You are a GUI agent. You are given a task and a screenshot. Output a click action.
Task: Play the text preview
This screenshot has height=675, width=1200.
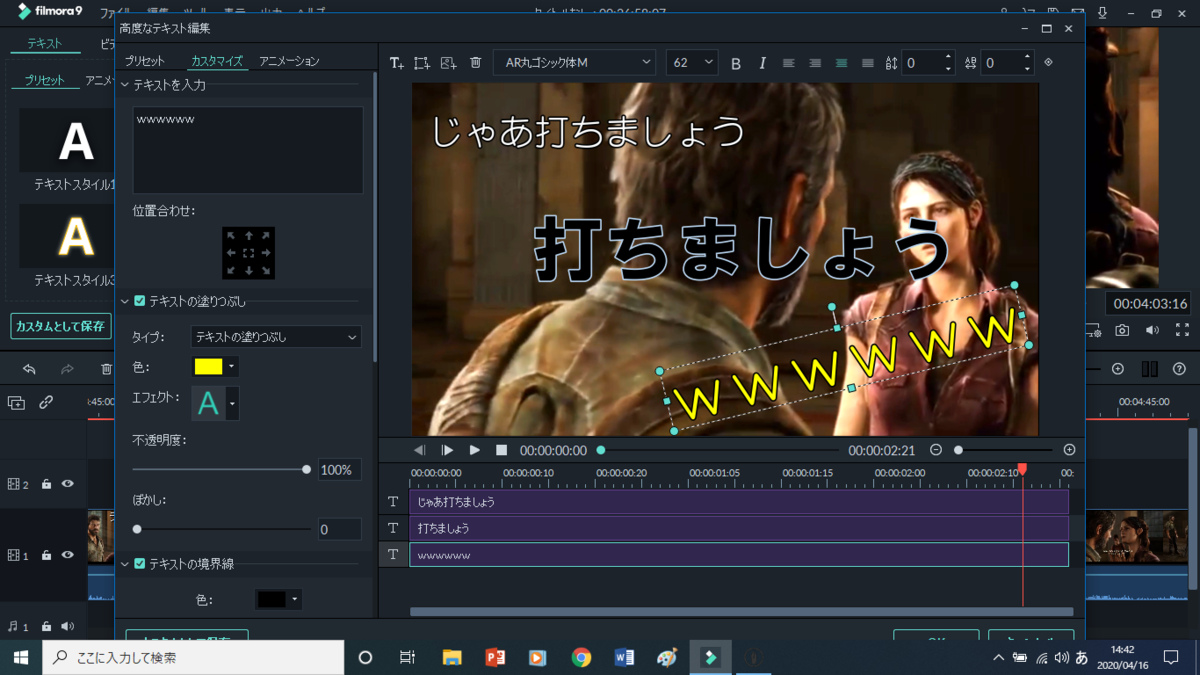(475, 450)
